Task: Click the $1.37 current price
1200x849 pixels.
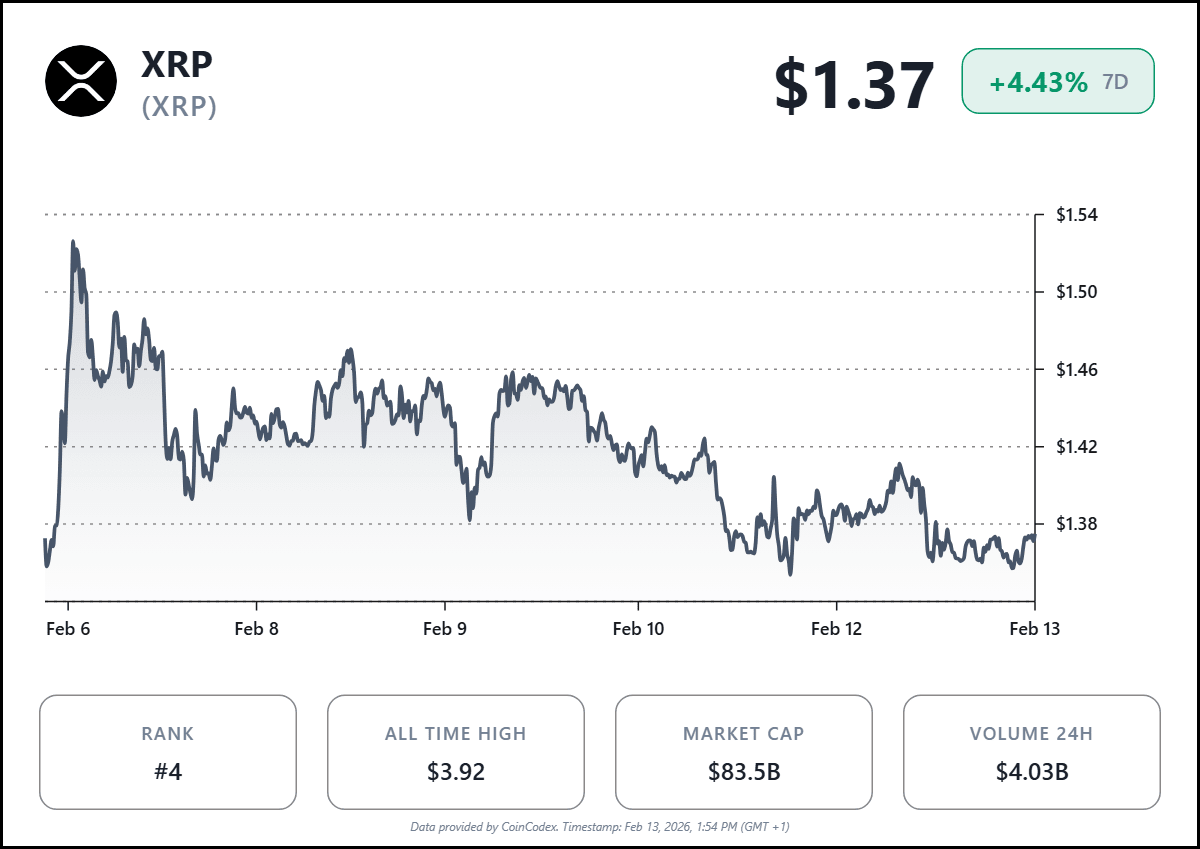Action: pyautogui.click(x=854, y=85)
